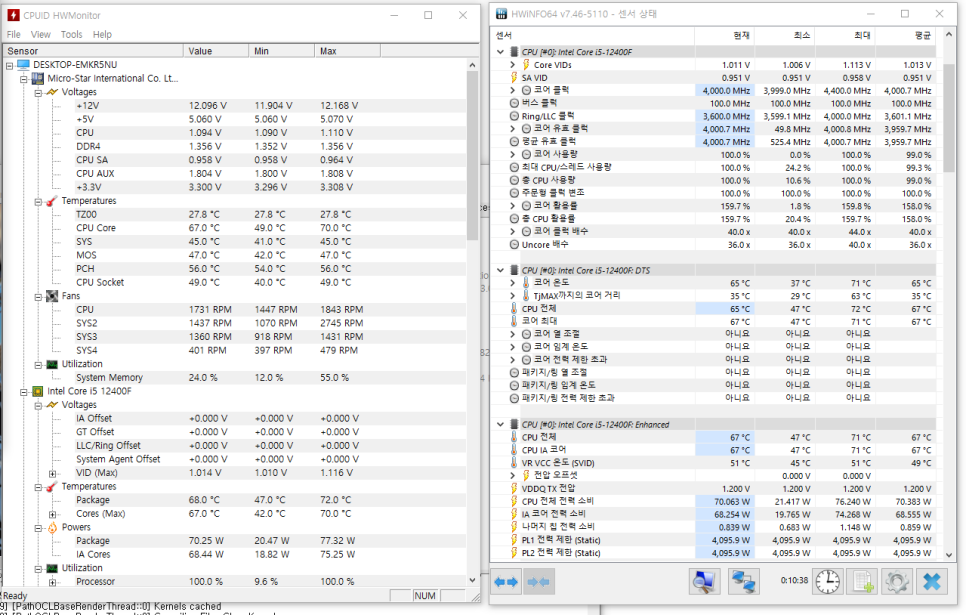
Task: Click the flame icon of the Powers node
Action: pyautogui.click(x=52, y=527)
